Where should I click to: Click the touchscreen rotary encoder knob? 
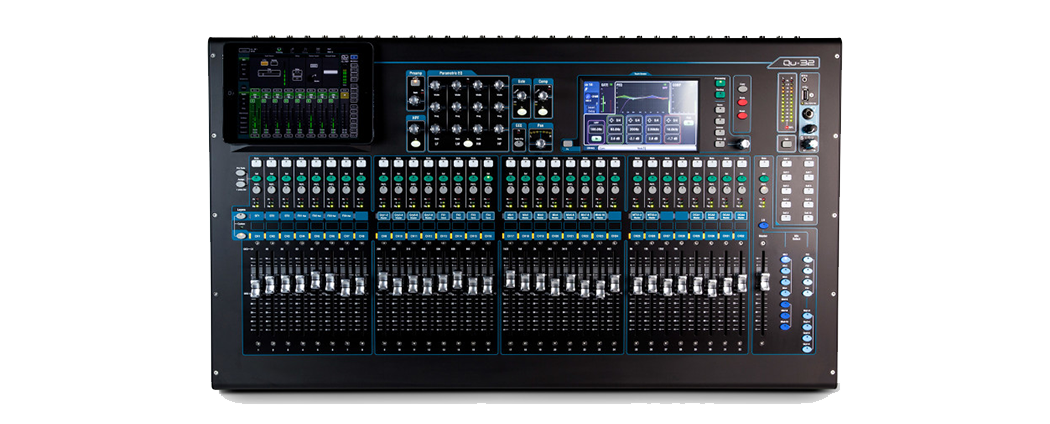(741, 145)
